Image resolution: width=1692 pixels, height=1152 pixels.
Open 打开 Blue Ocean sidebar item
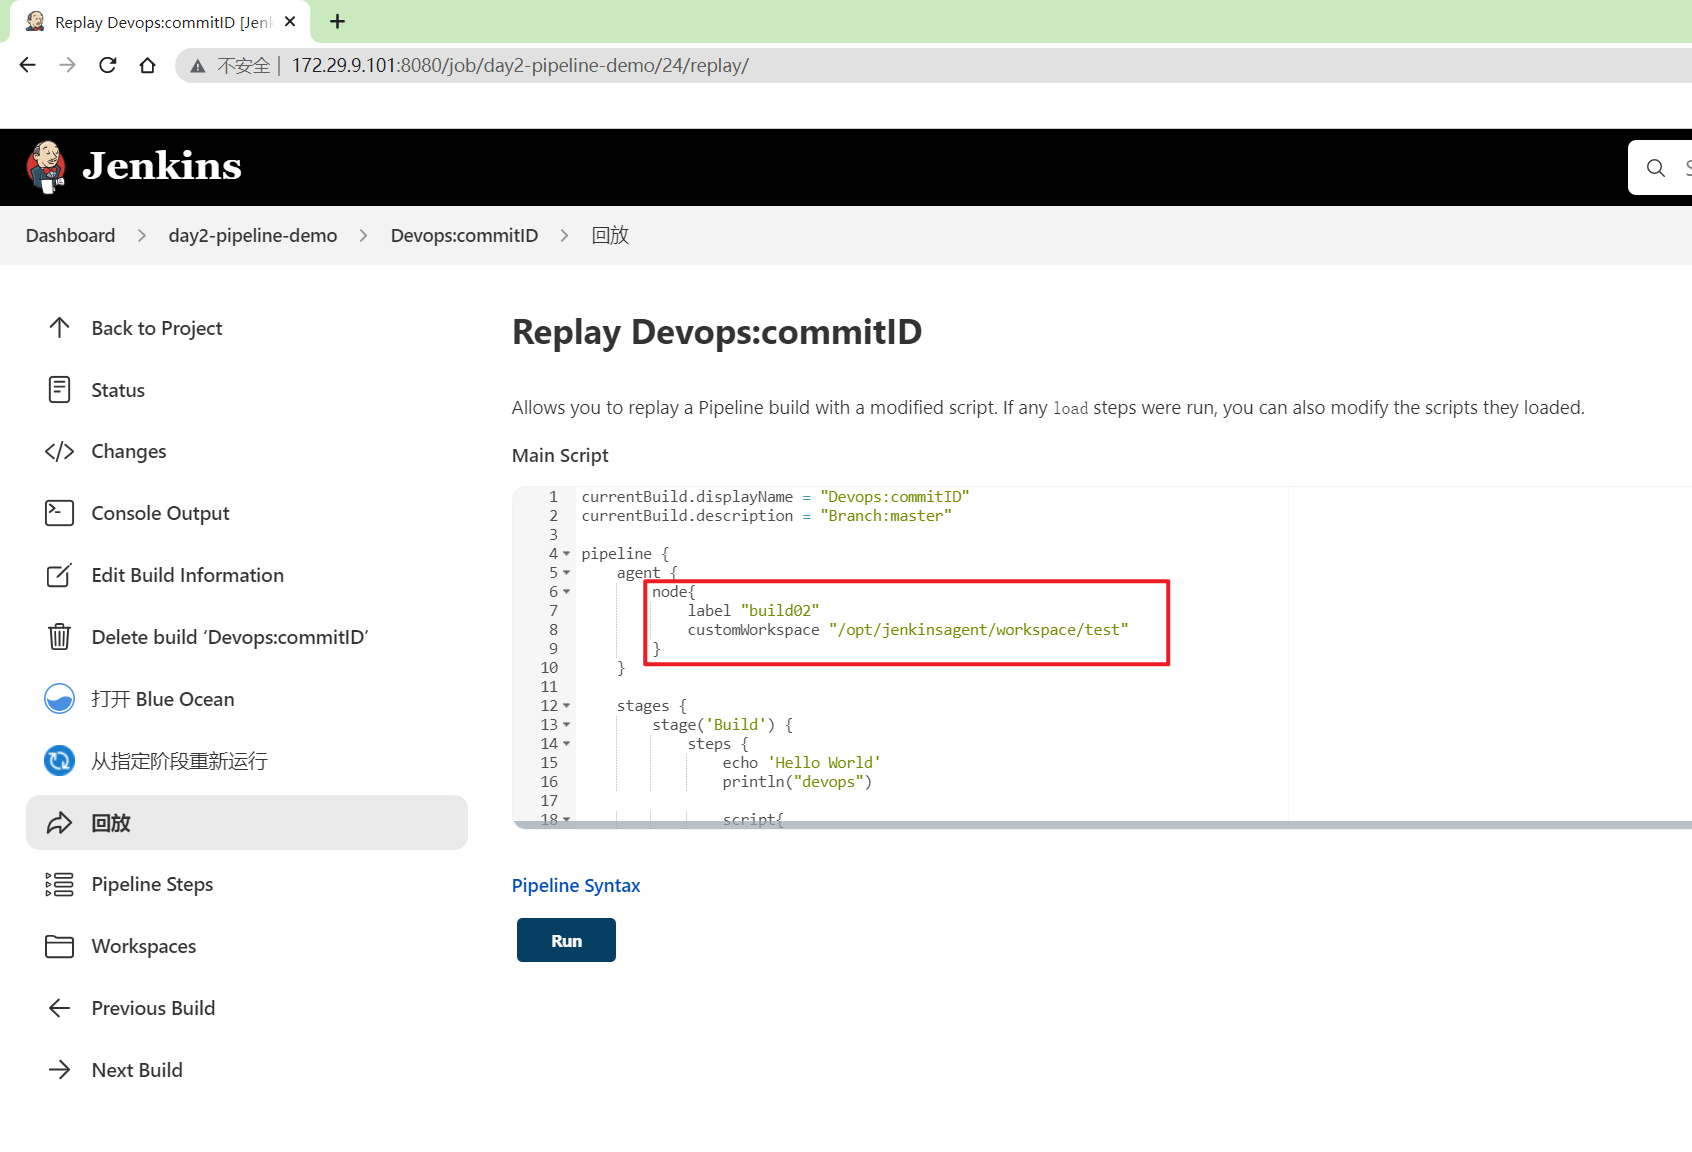pos(247,699)
